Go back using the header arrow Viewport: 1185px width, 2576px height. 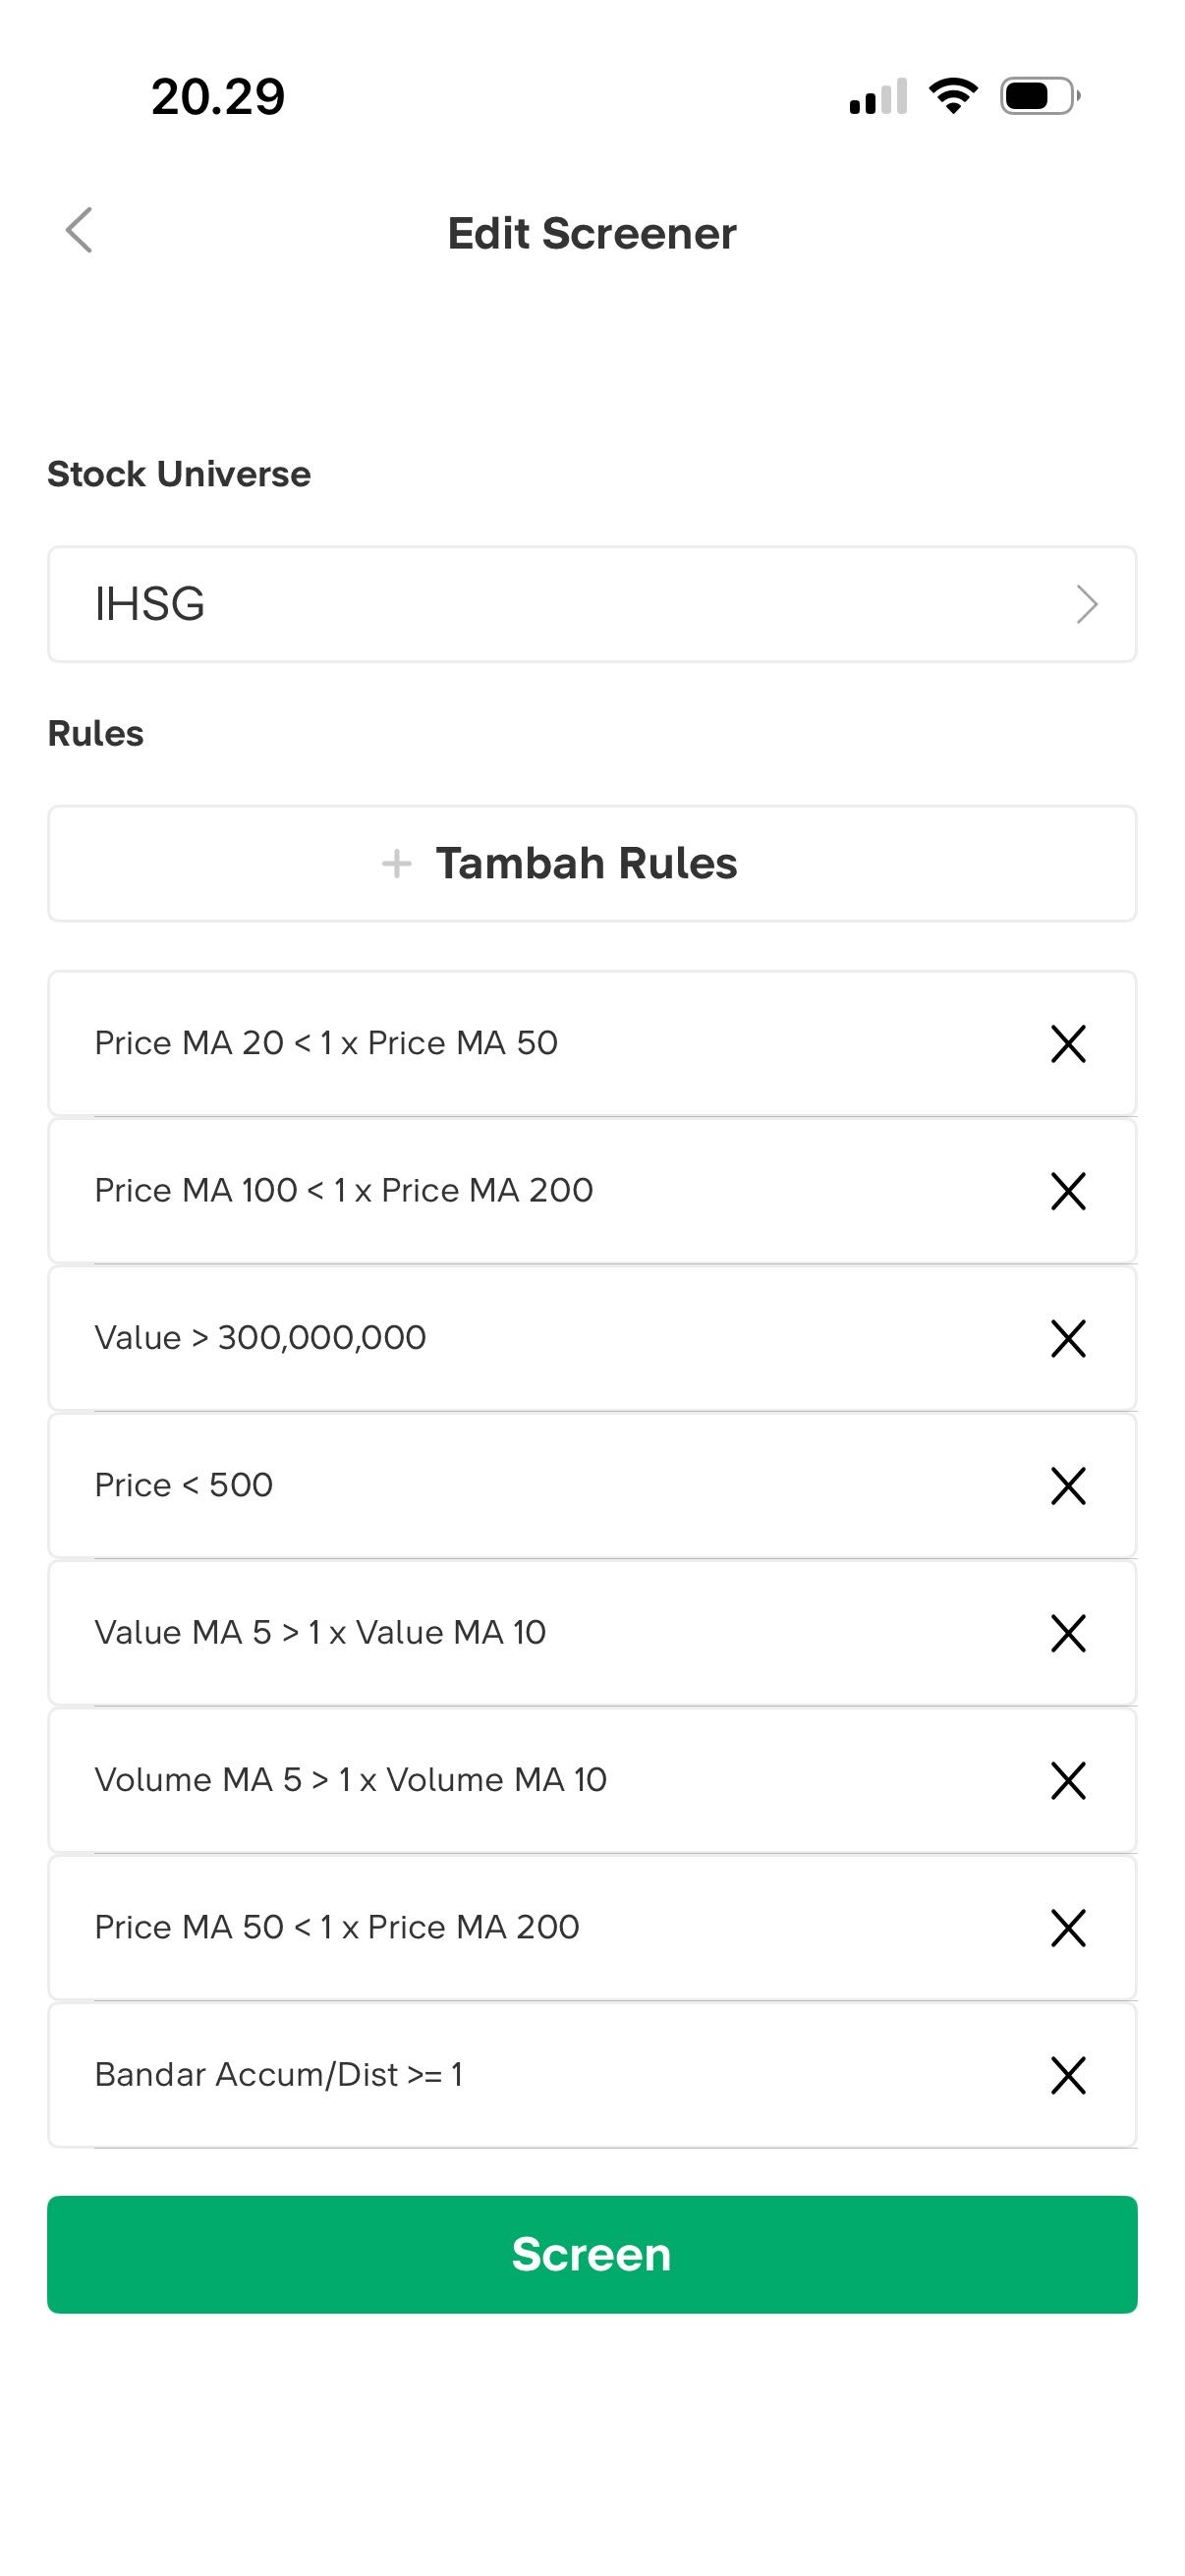79,231
